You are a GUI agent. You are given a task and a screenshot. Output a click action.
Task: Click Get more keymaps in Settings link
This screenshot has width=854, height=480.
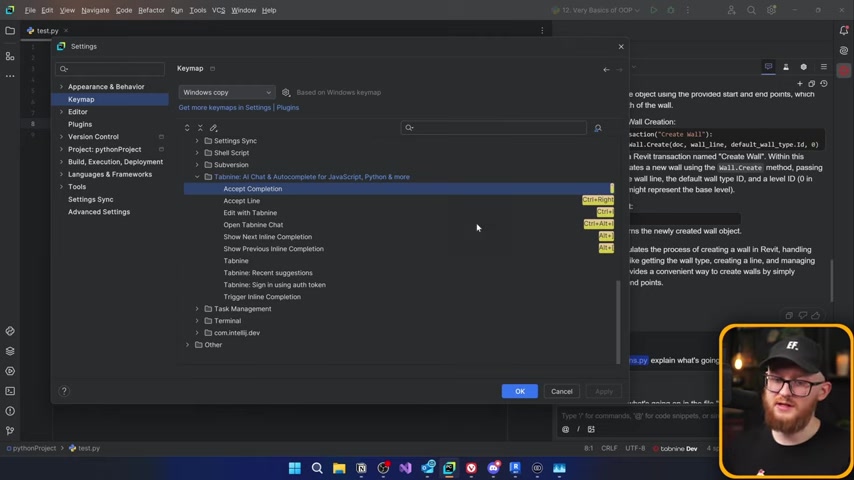click(x=224, y=108)
